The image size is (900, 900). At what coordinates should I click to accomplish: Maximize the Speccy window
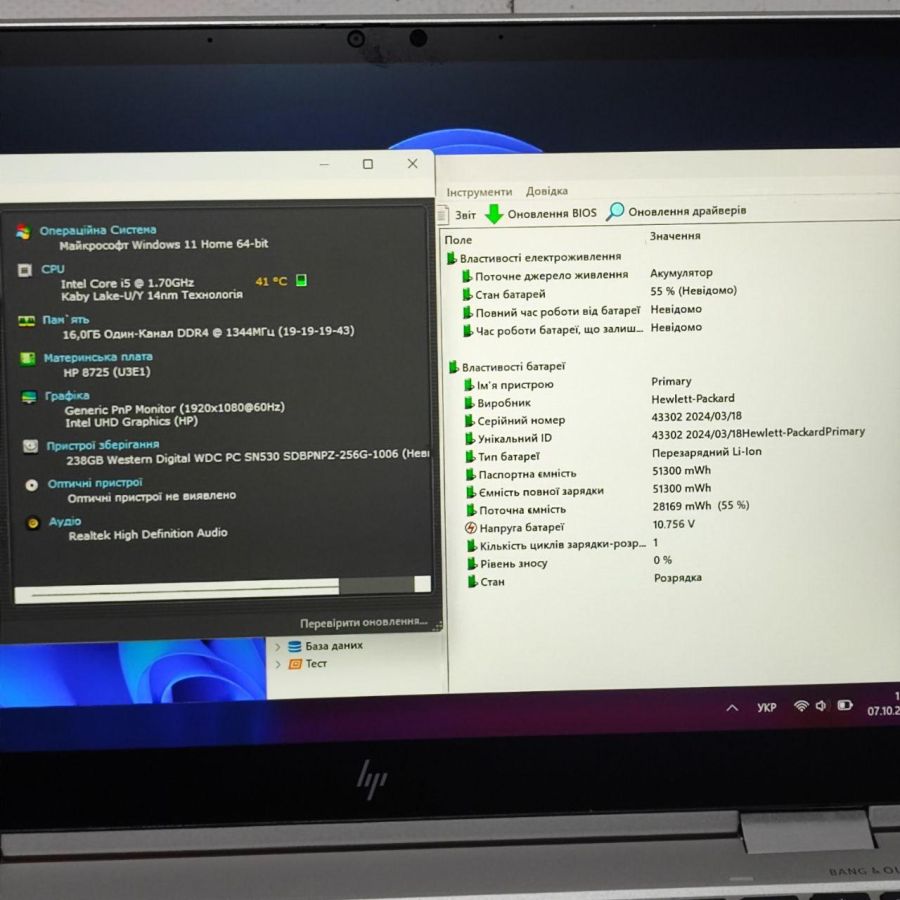pyautogui.click(x=368, y=164)
